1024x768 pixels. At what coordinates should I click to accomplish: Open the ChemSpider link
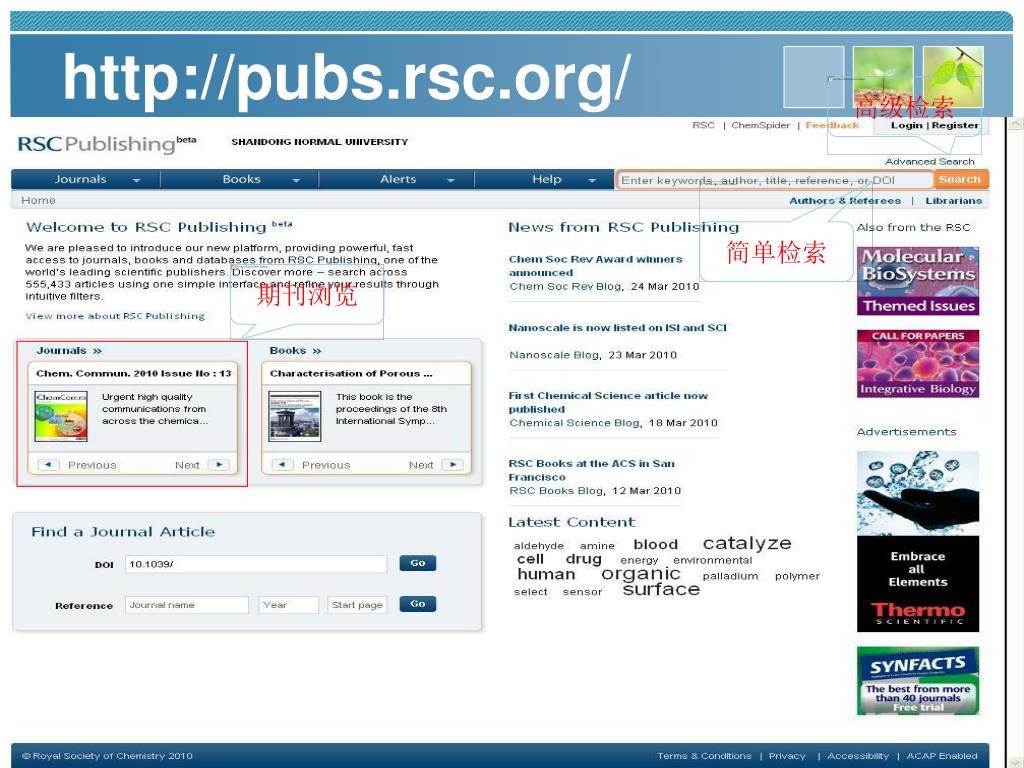coord(760,125)
